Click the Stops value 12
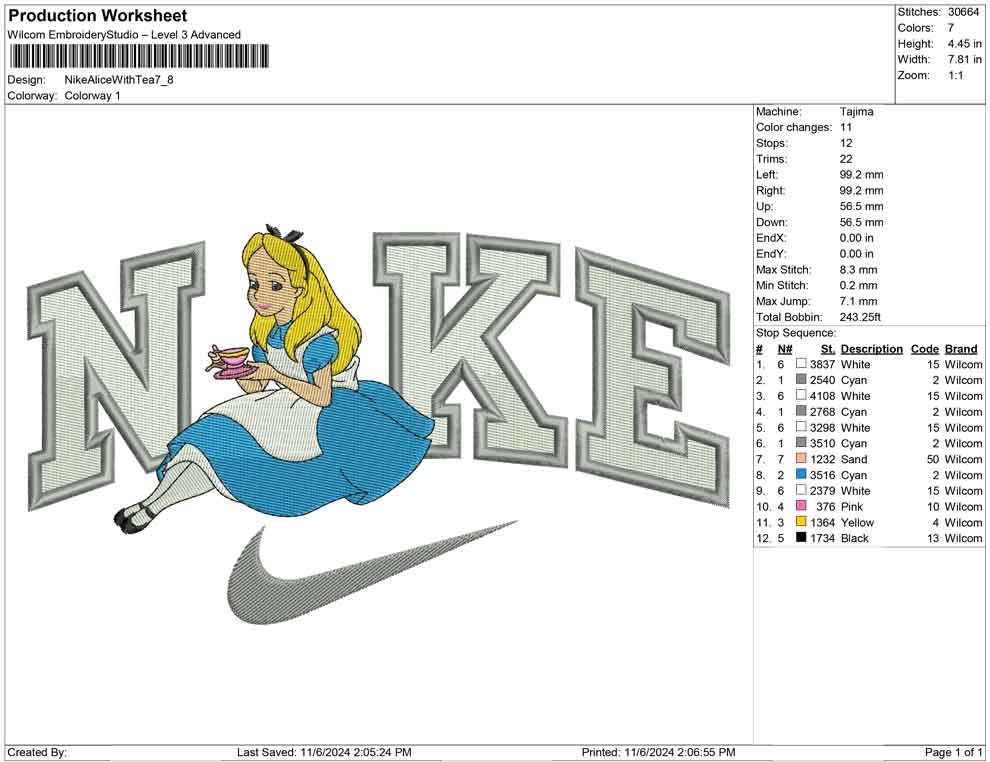Viewport: 990px width, 762px height. [846, 143]
